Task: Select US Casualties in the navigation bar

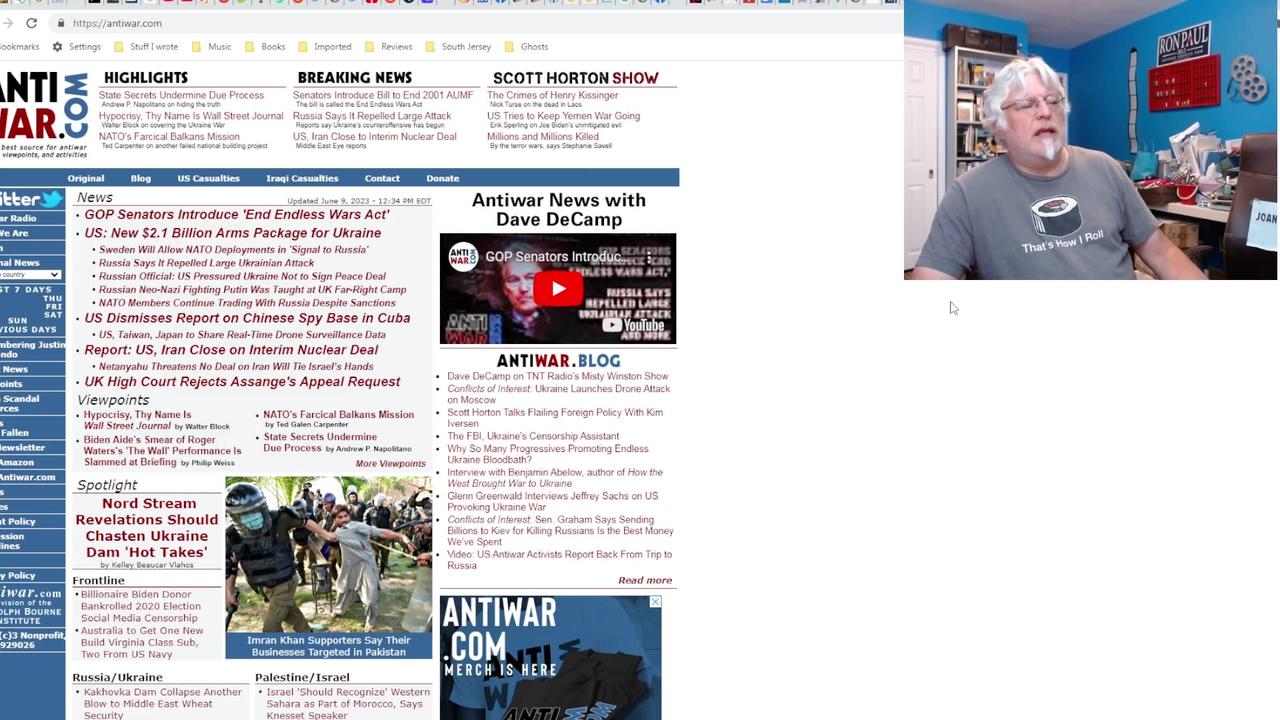Action: pos(208,178)
